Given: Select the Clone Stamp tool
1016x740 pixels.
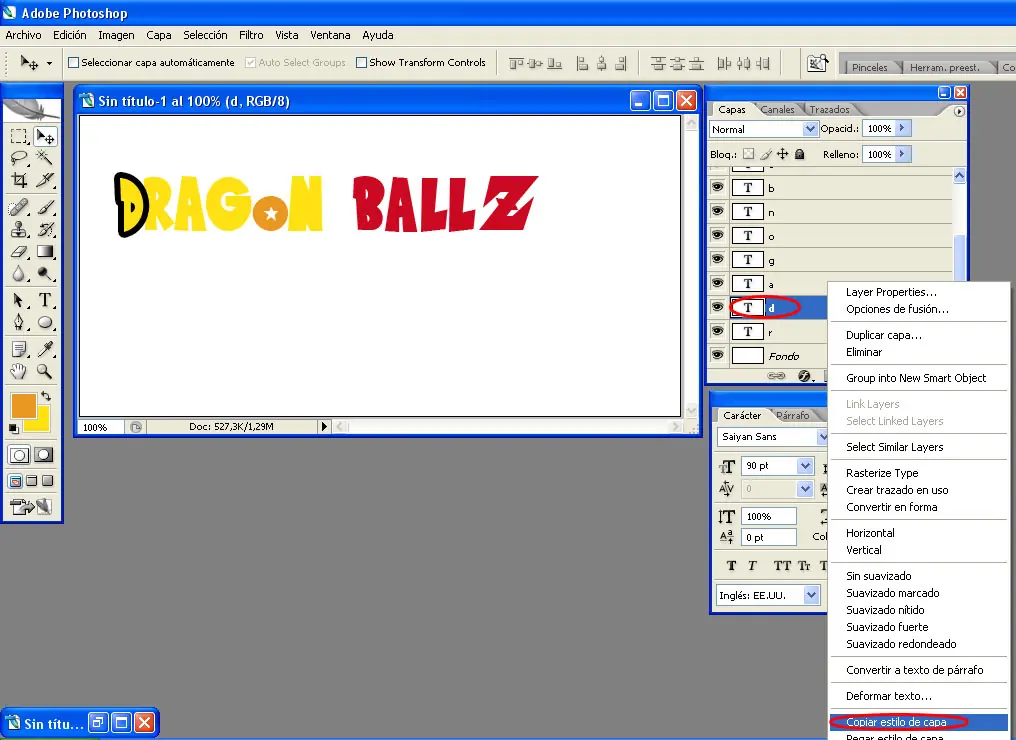Looking at the screenshot, I should tap(19, 229).
